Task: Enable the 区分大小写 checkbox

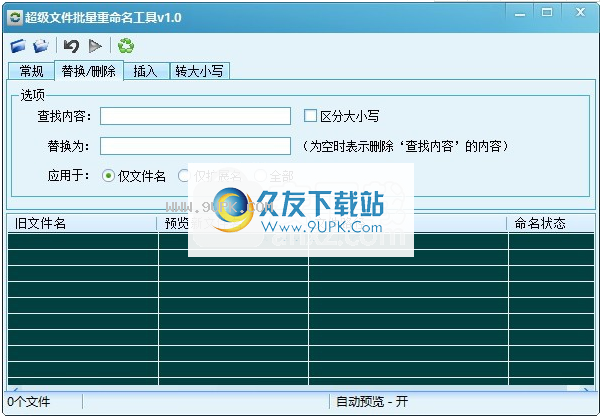Action: coord(310,116)
